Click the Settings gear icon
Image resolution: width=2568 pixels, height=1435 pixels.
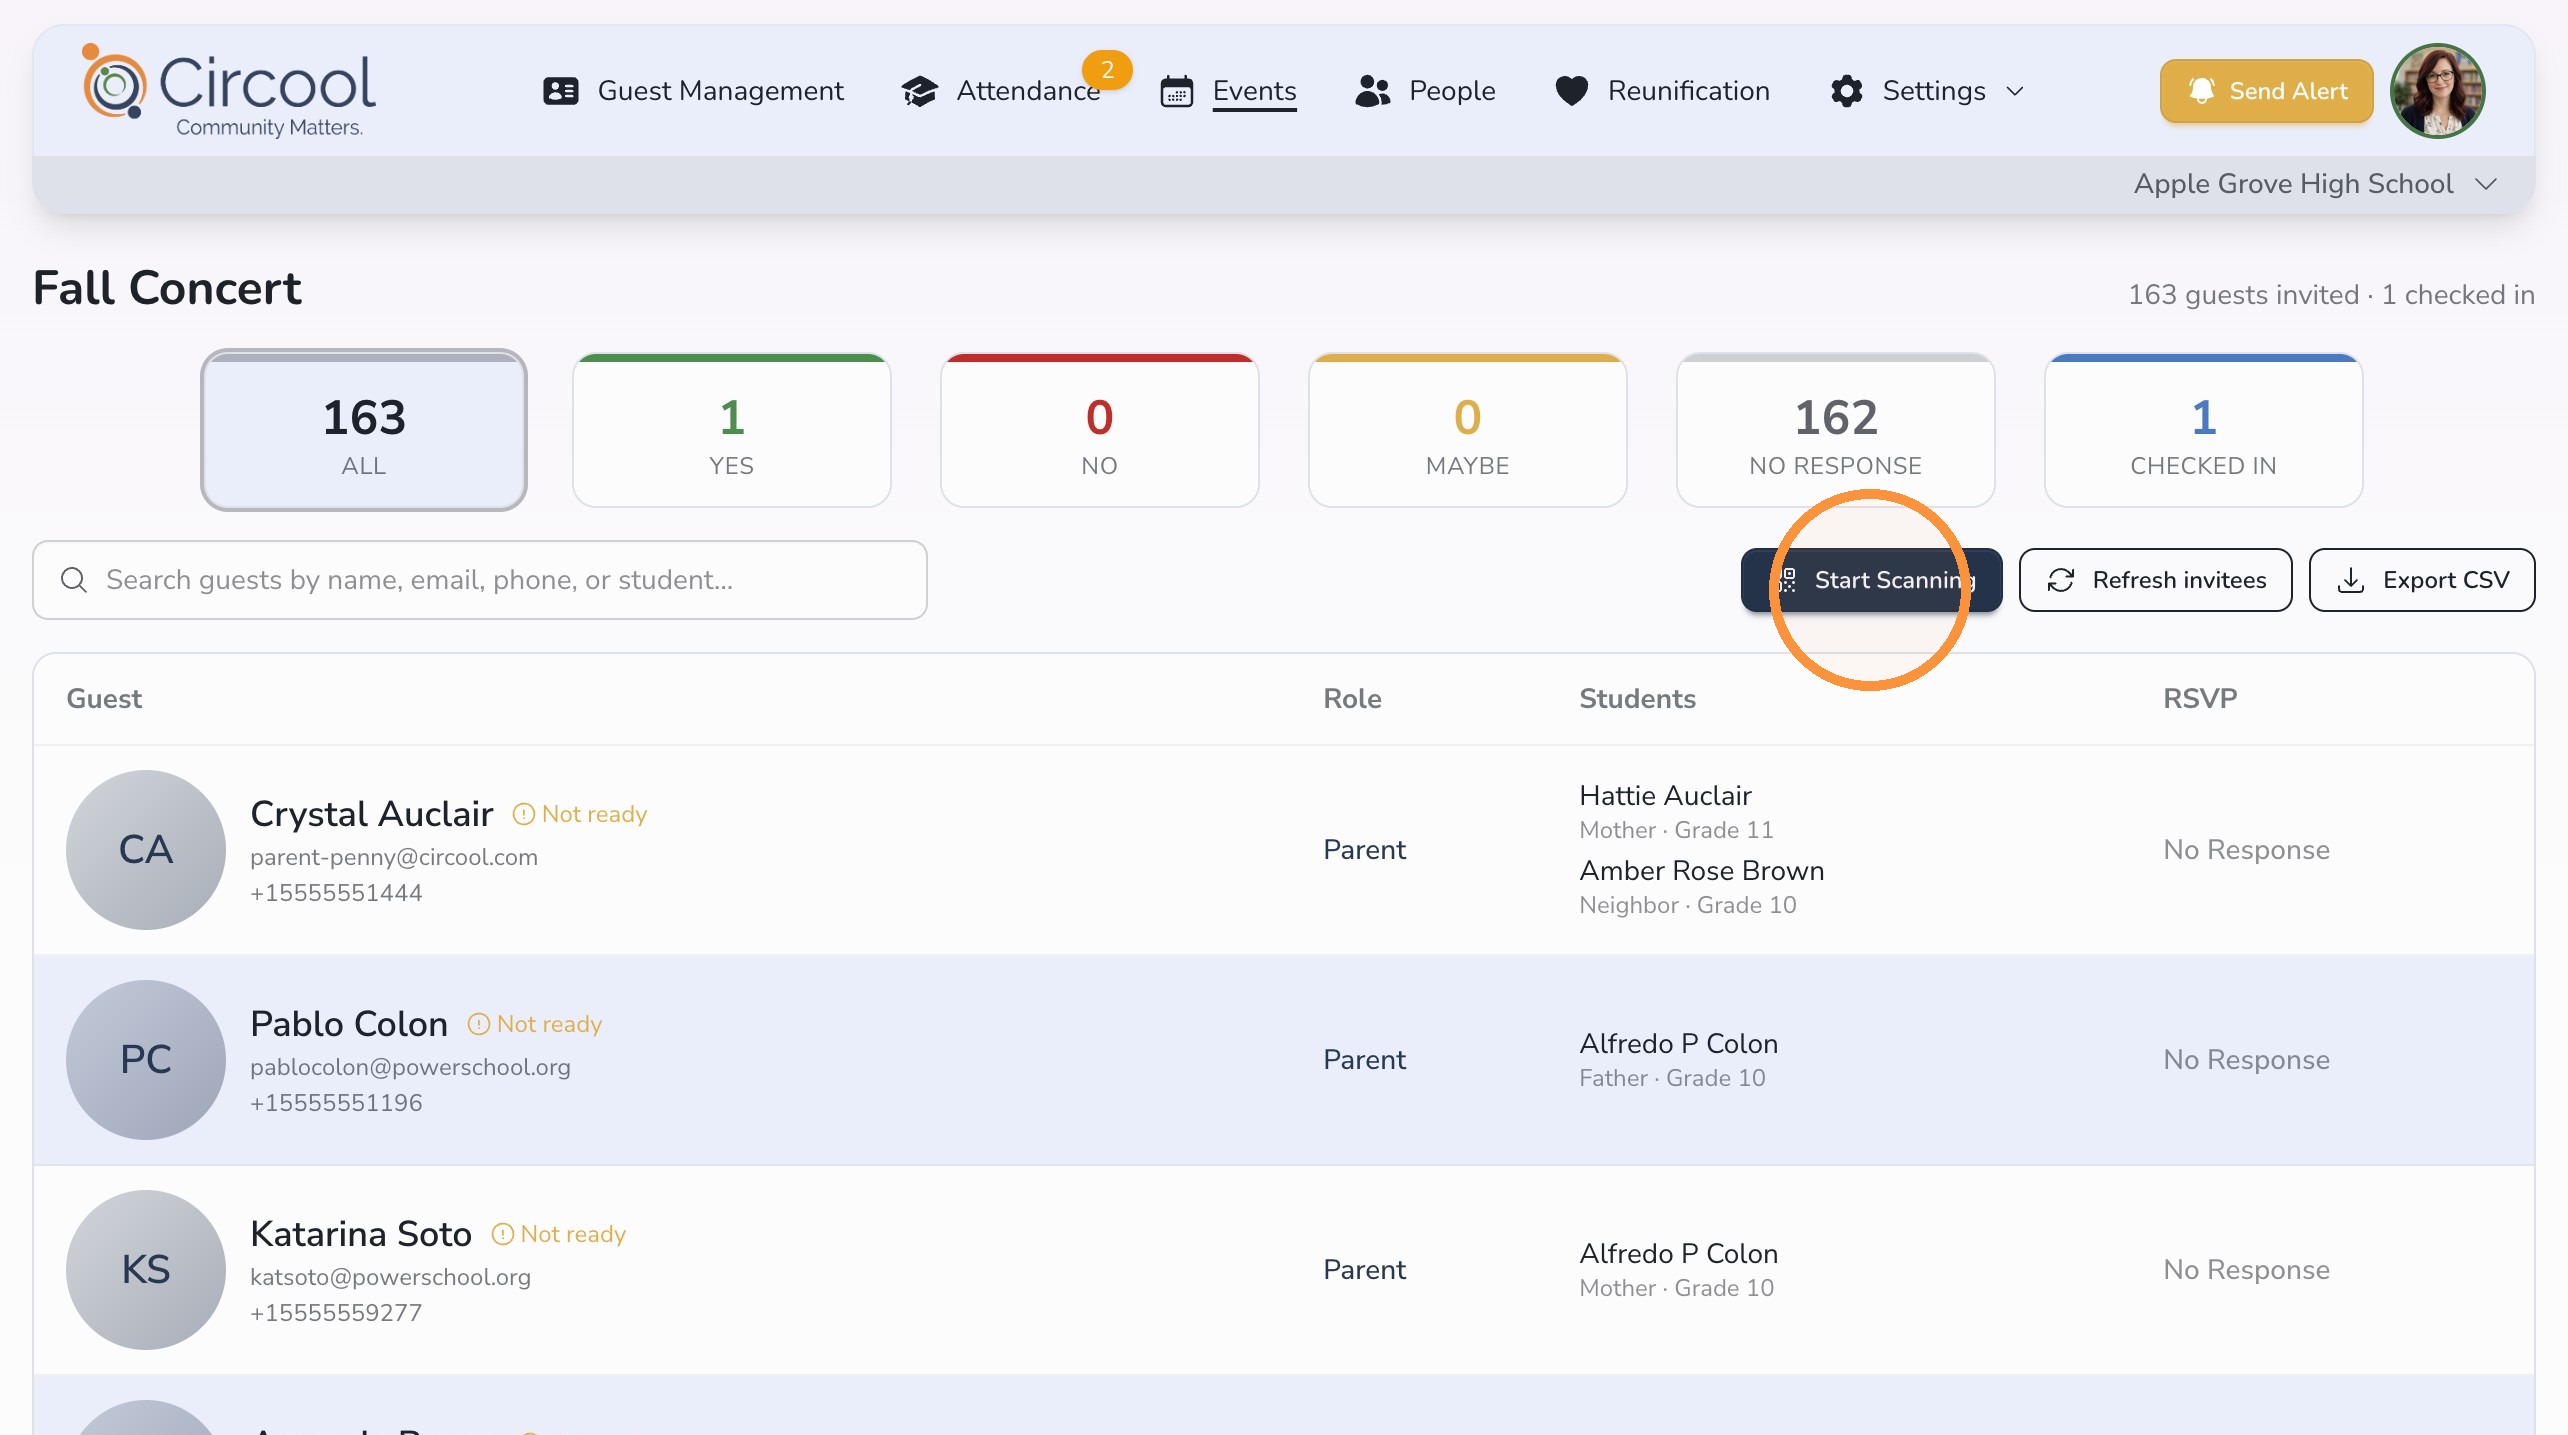tap(1846, 91)
